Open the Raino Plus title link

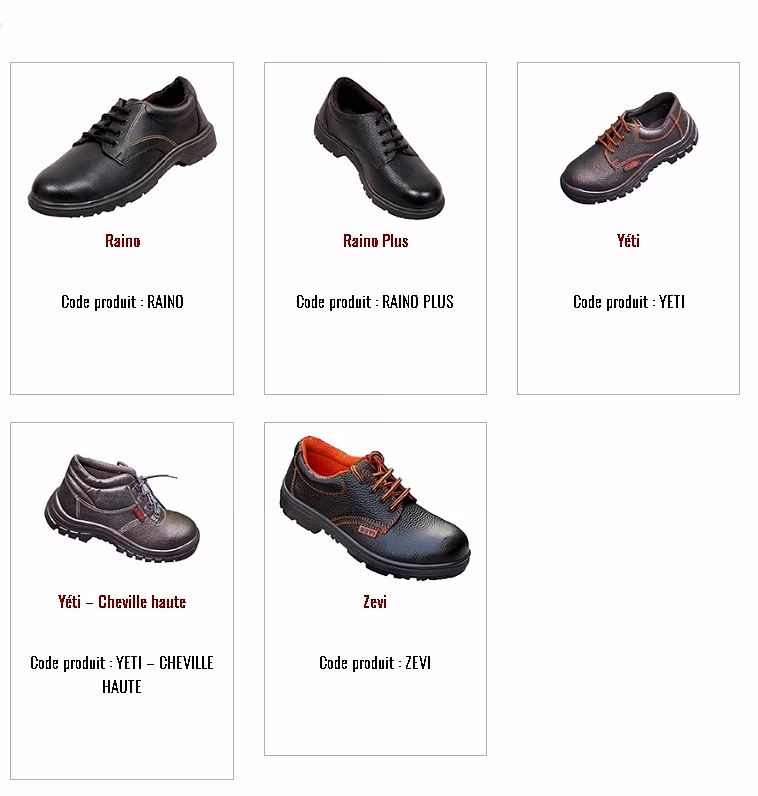pyautogui.click(x=376, y=241)
